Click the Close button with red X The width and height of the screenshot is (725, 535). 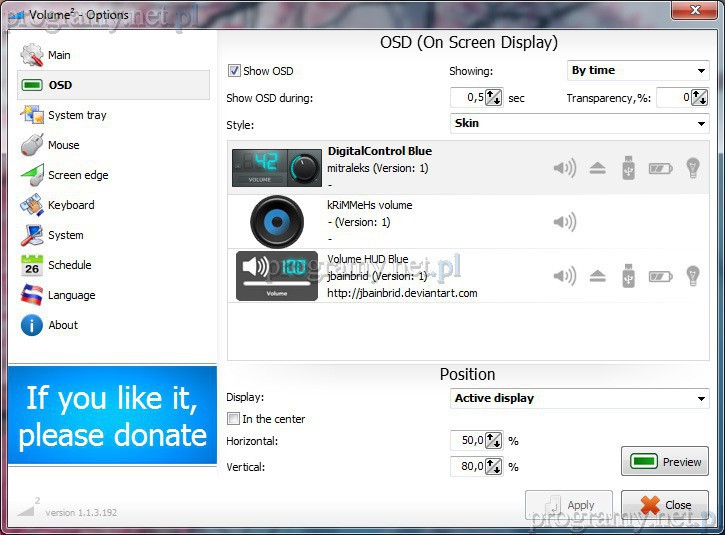(665, 505)
